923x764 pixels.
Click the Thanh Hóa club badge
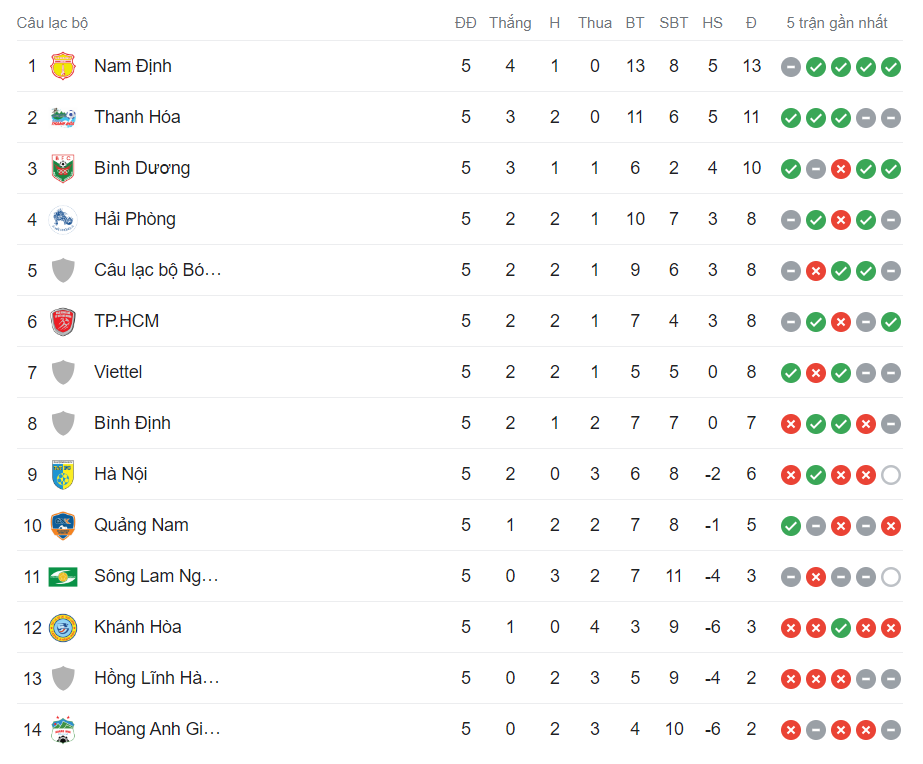click(63, 117)
